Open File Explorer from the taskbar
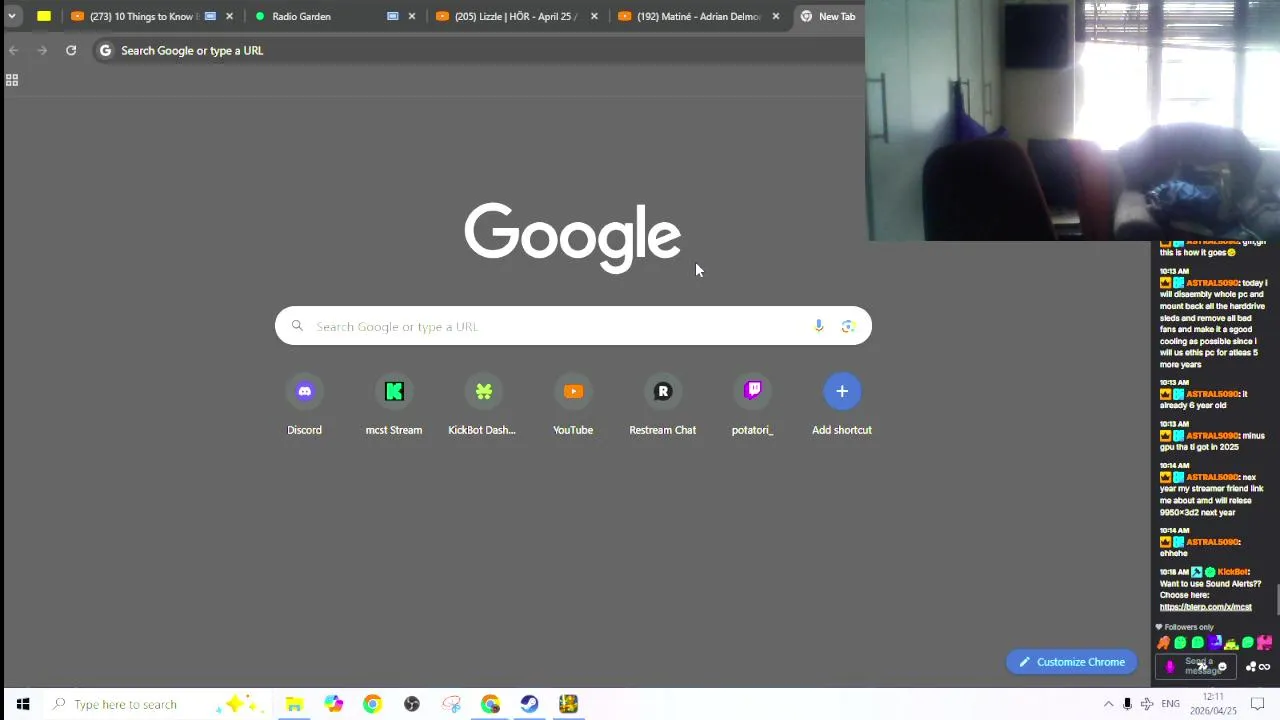 click(294, 704)
